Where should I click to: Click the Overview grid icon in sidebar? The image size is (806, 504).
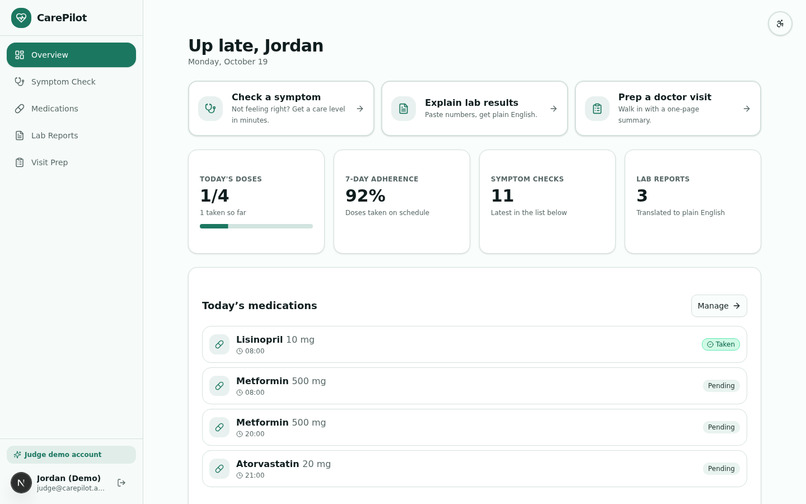tap(20, 55)
